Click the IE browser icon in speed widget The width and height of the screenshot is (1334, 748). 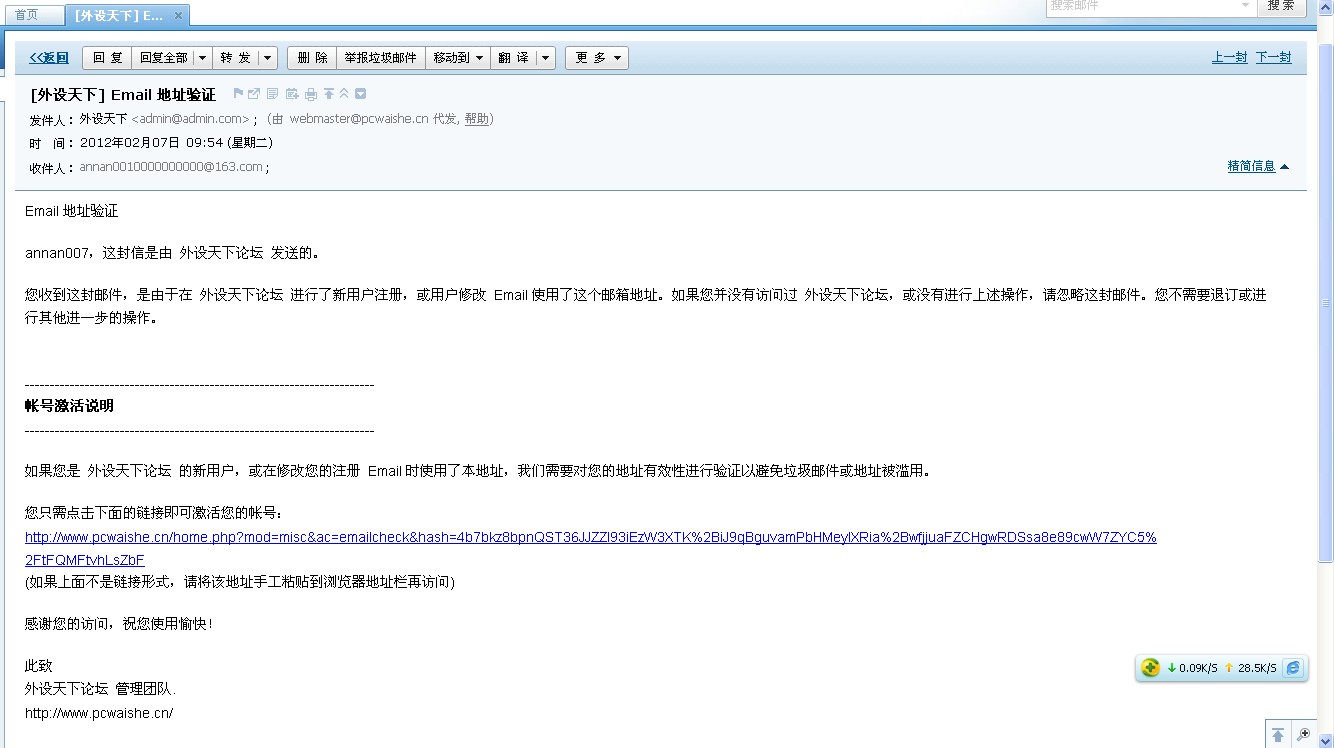pyautogui.click(x=1293, y=668)
